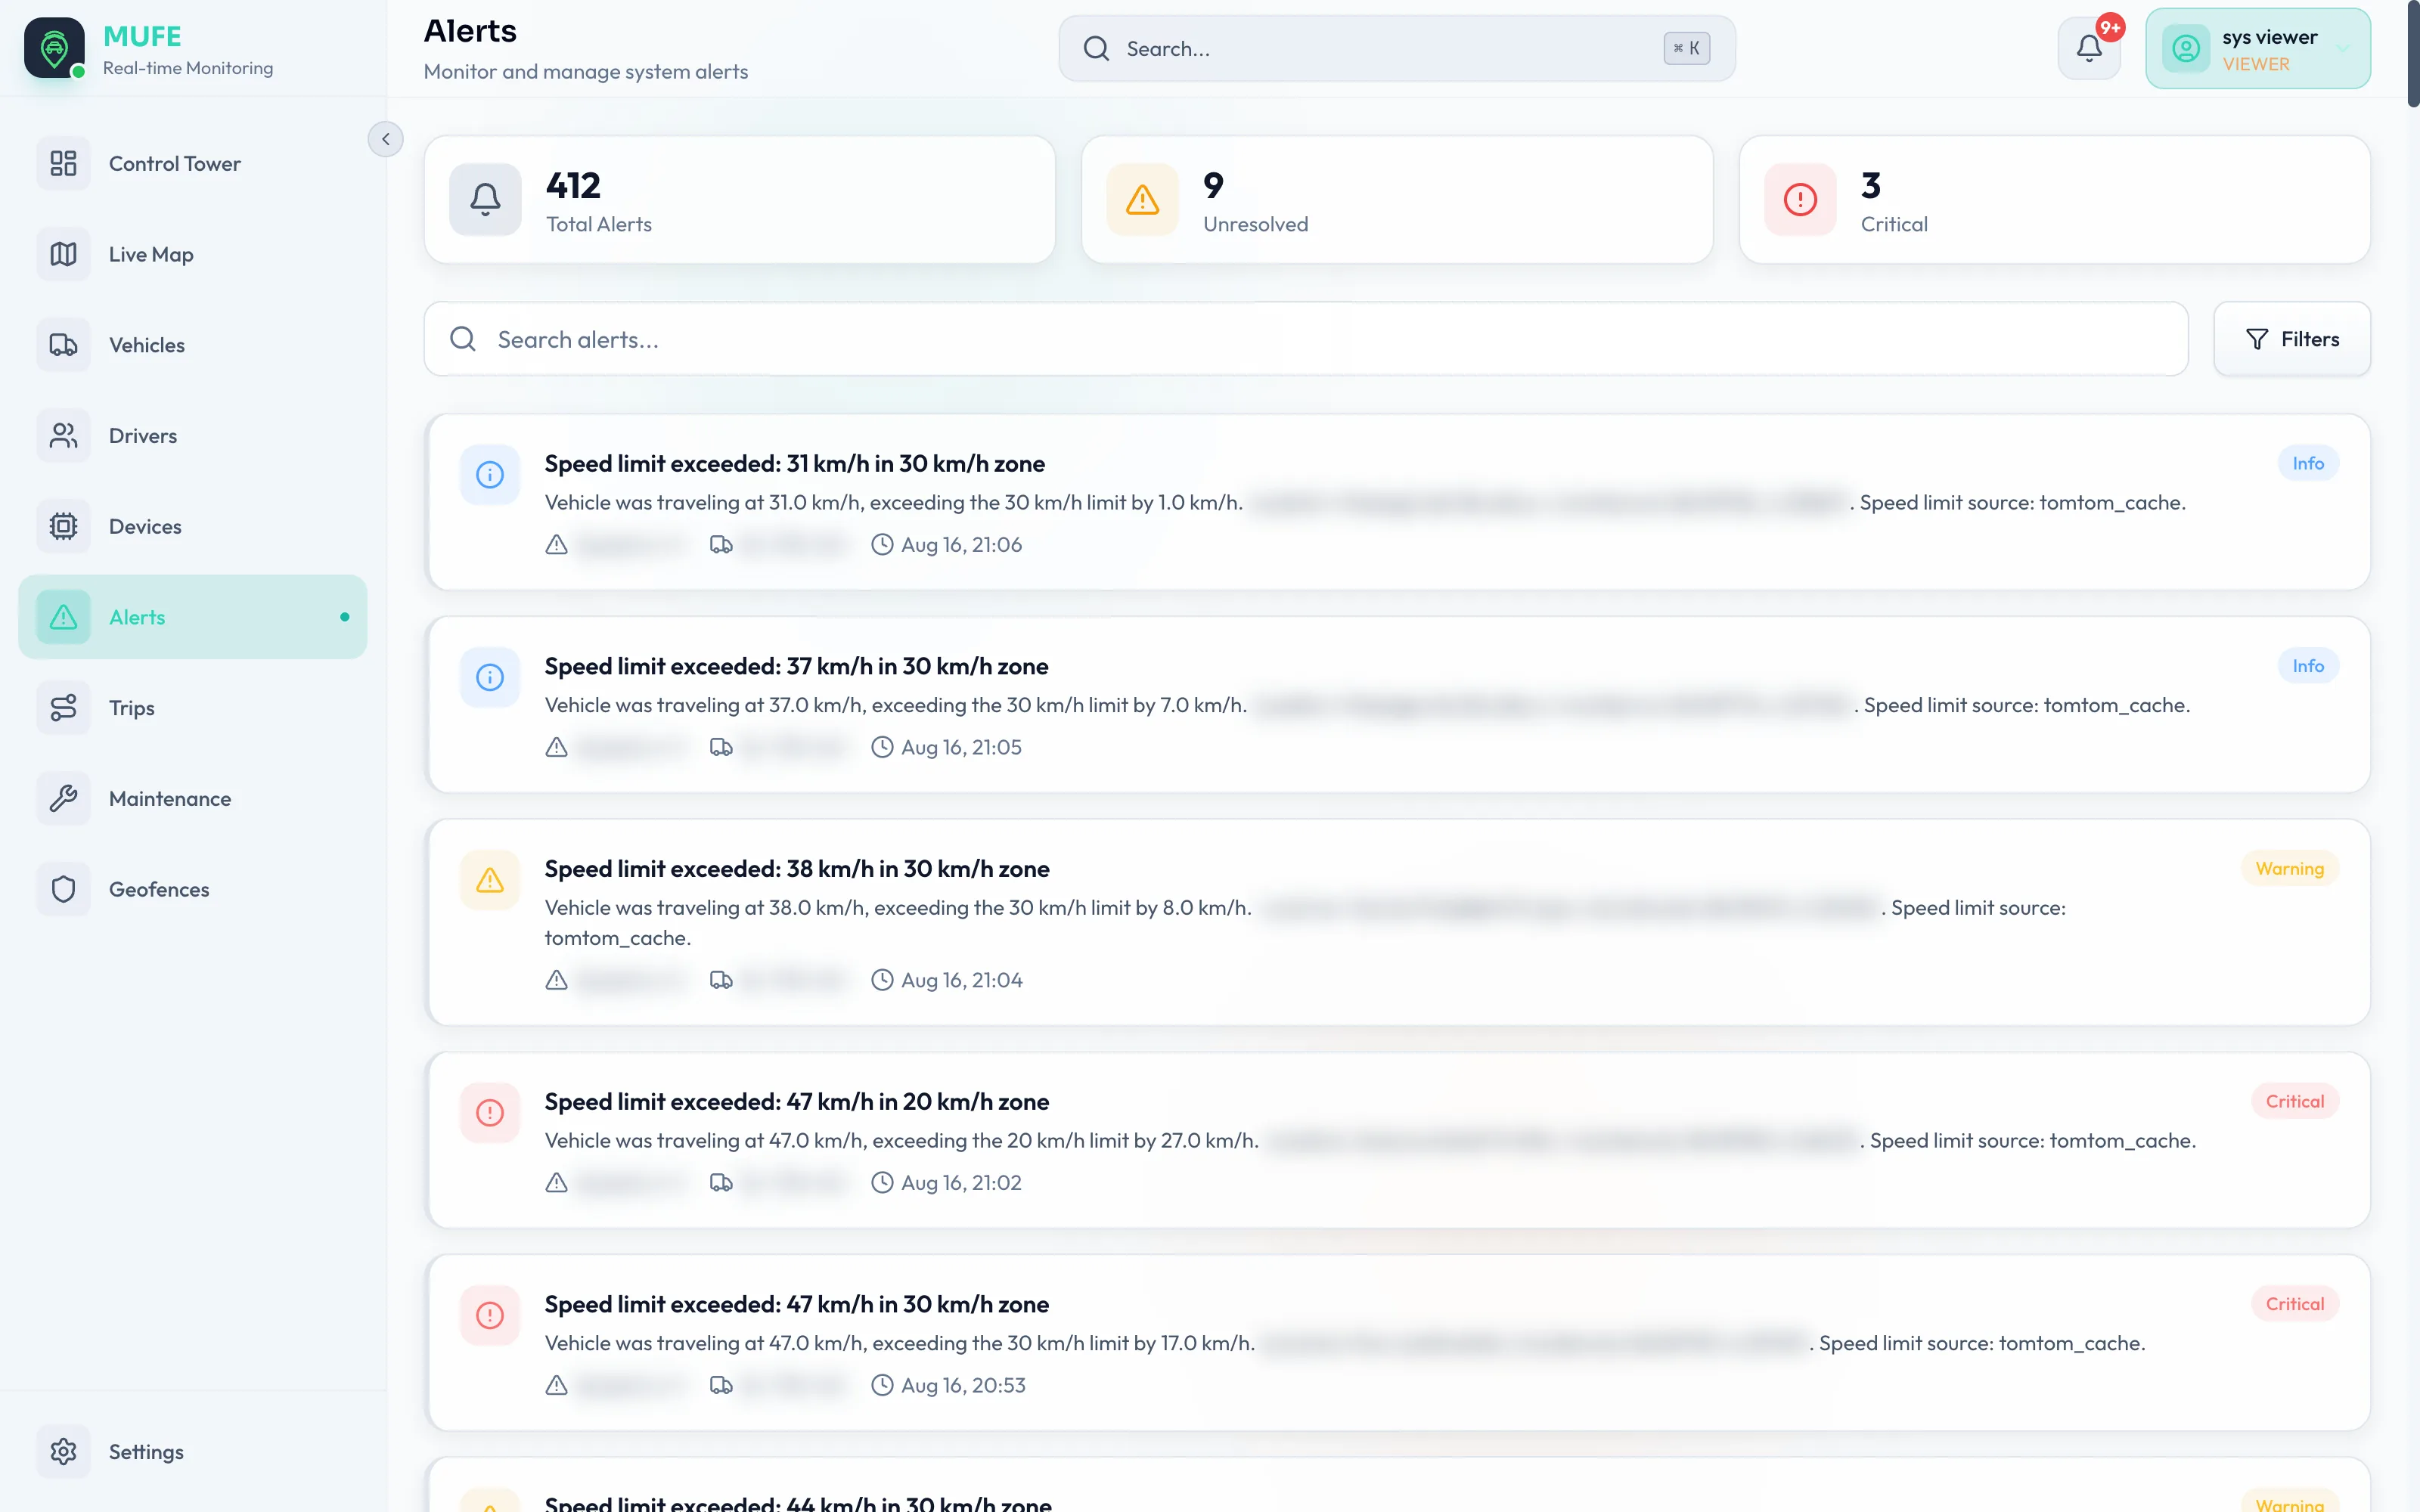
Task: Click the Drivers people icon
Action: click(64, 436)
